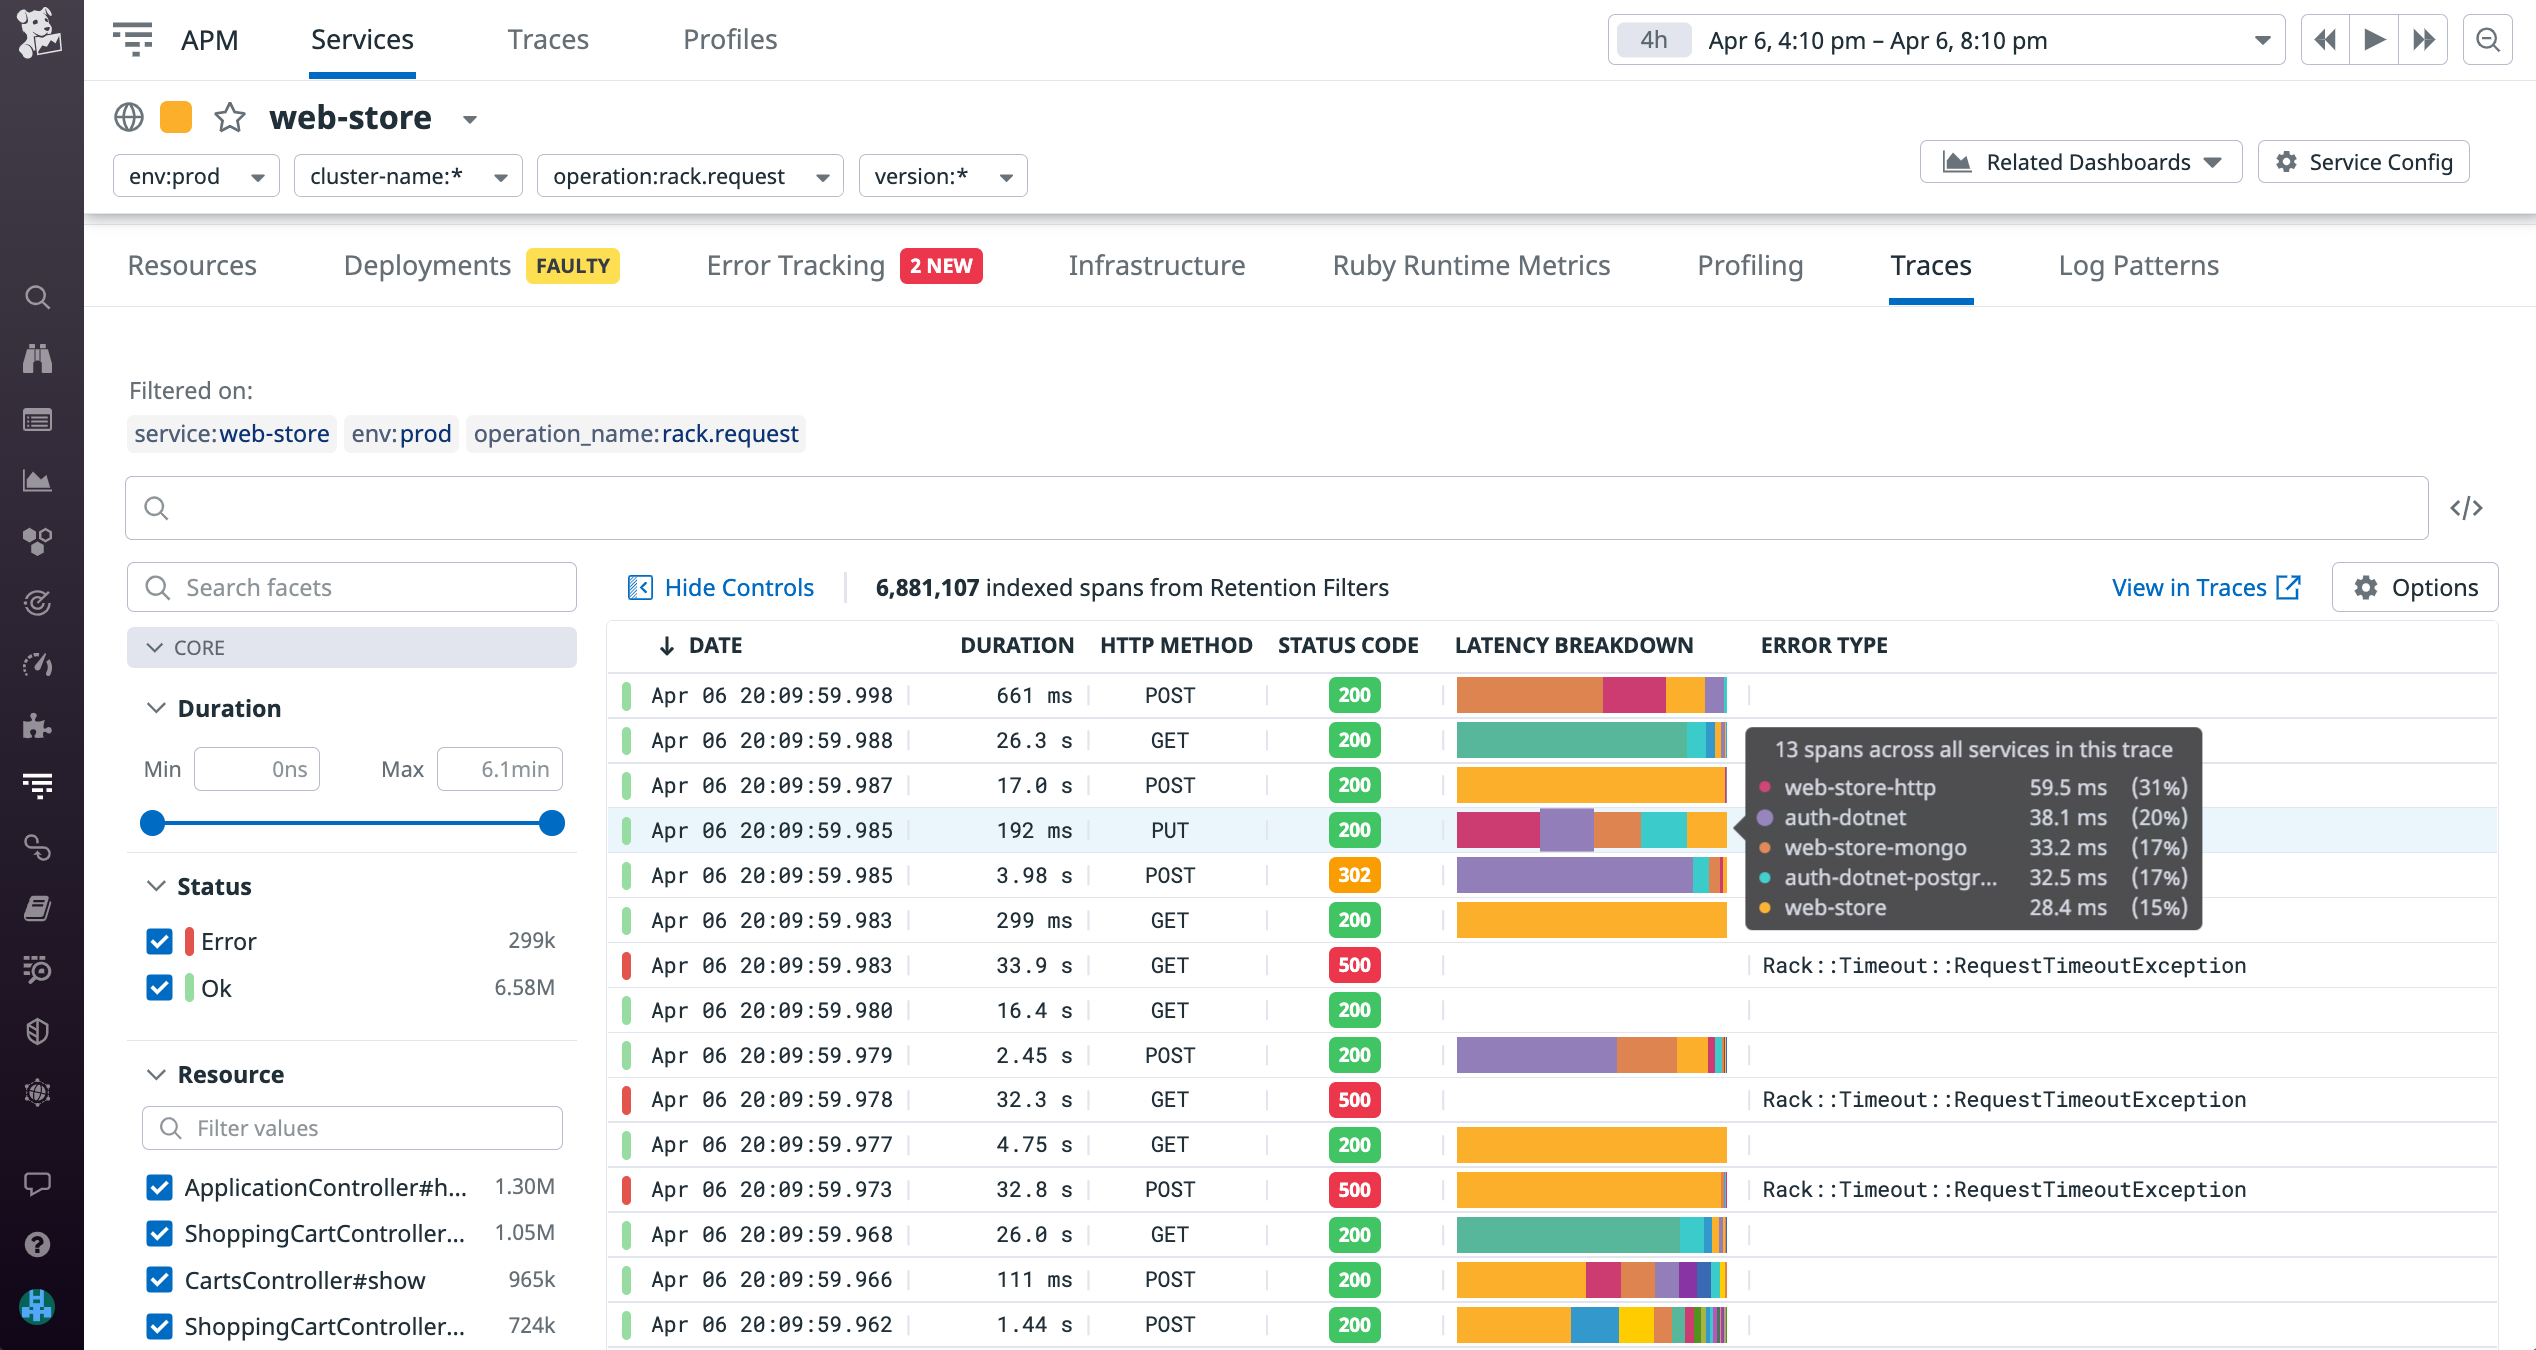Open Options using the gear icon
Viewport: 2536px width, 1350px height.
pyautogui.click(x=2414, y=587)
